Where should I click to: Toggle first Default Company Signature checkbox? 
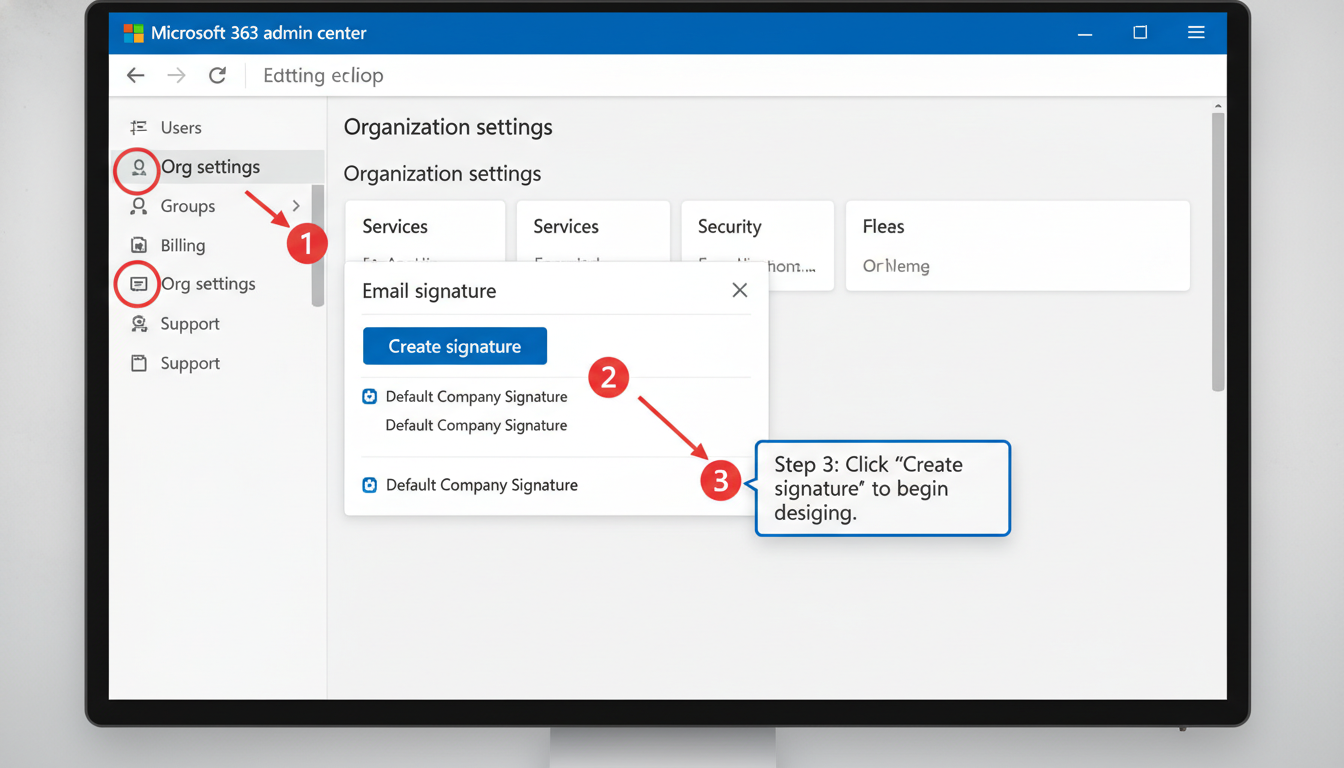pos(370,397)
